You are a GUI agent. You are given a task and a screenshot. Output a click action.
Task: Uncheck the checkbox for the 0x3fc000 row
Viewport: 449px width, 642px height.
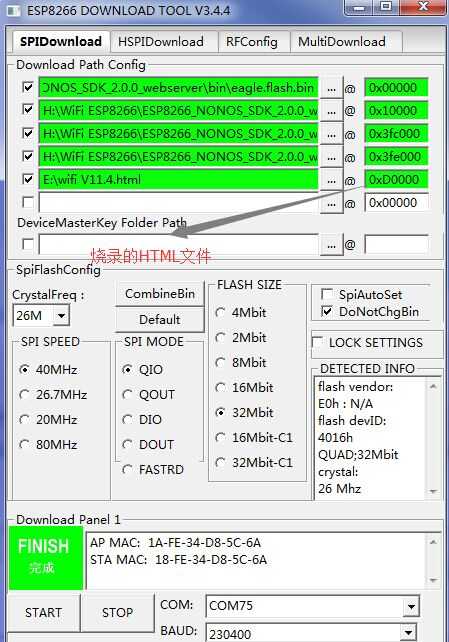[28, 133]
